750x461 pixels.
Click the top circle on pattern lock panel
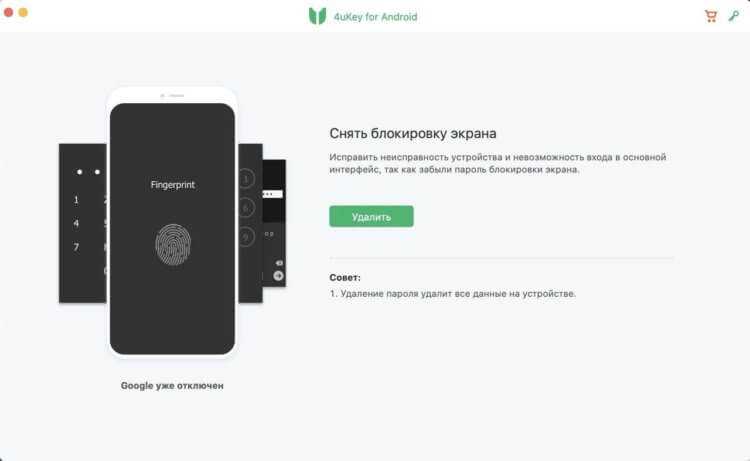[246, 179]
